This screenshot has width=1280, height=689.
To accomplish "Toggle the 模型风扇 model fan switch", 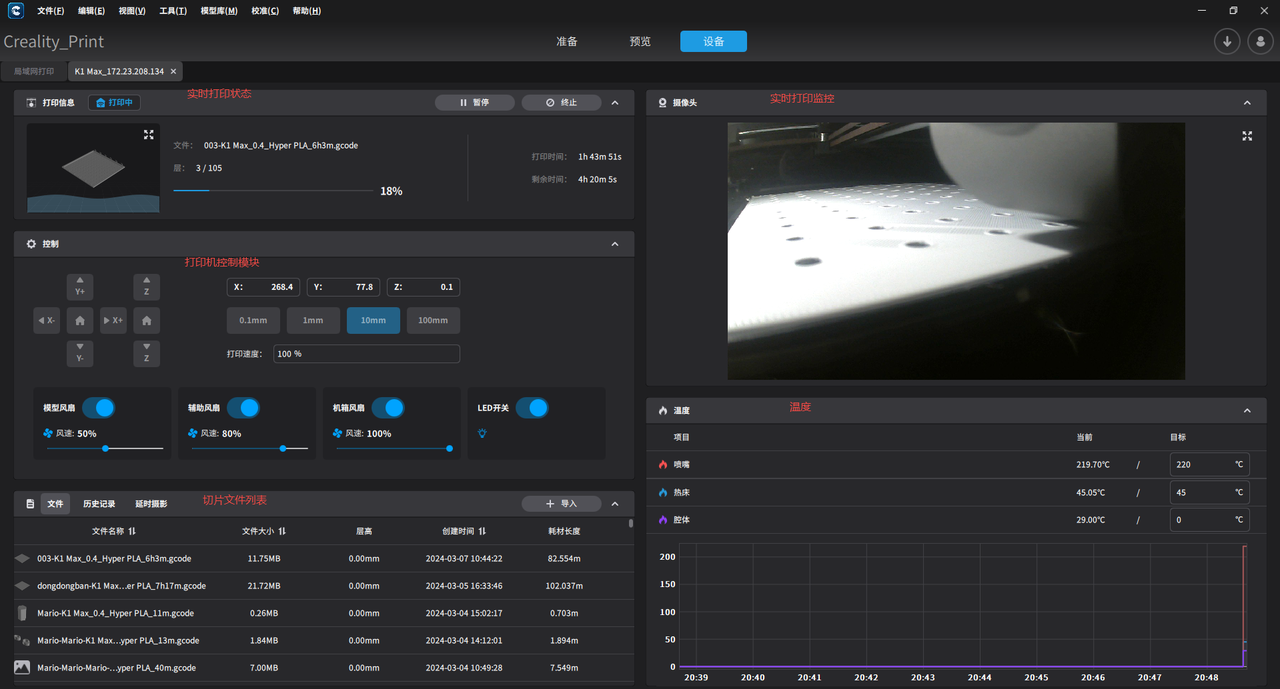I will 98,408.
